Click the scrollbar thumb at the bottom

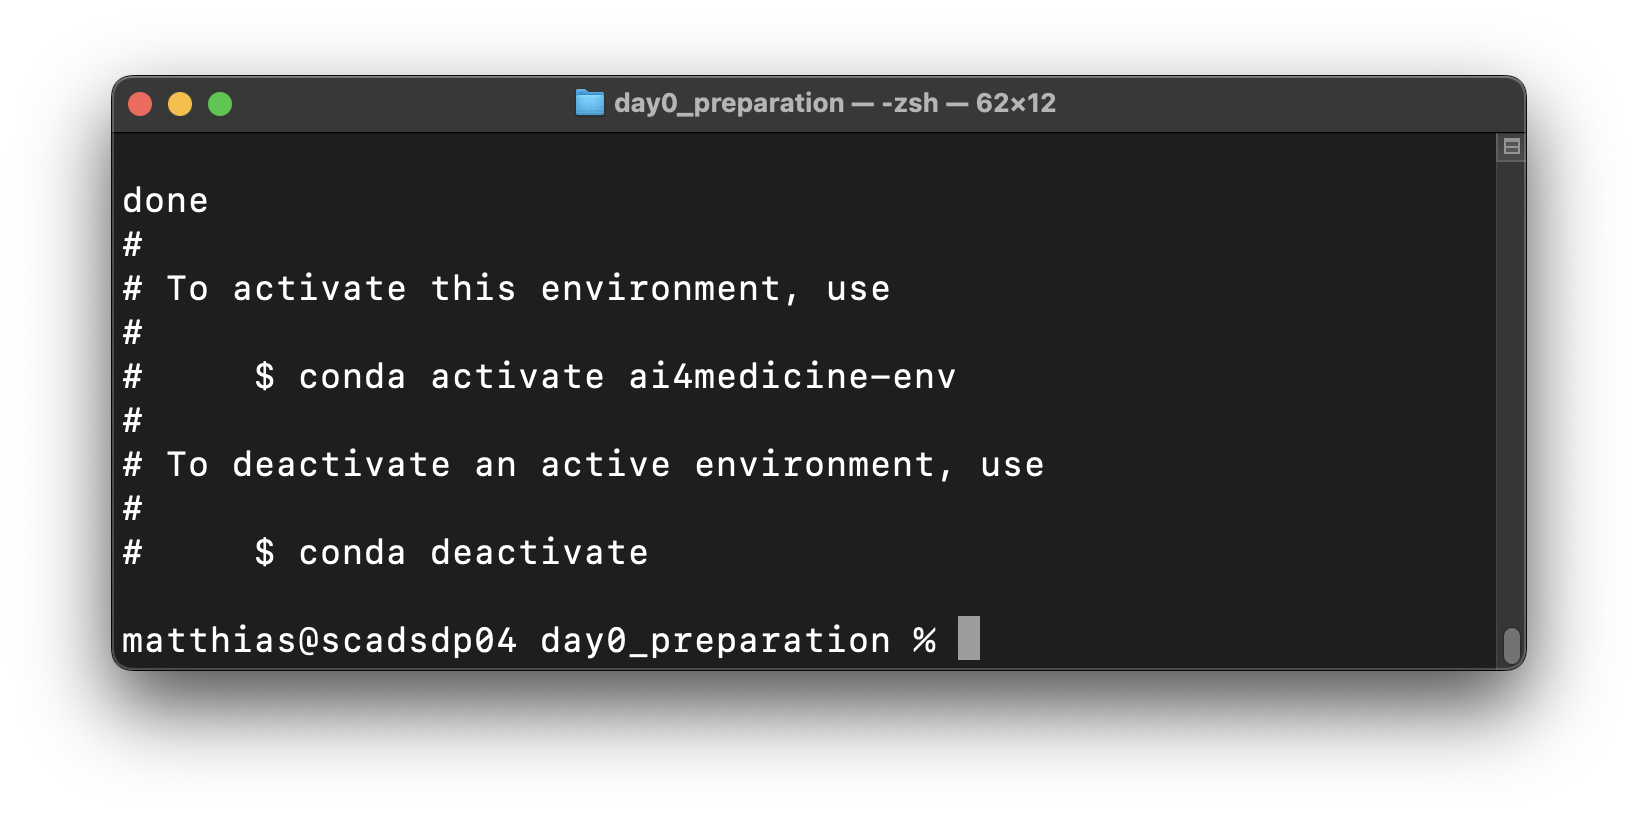1511,646
